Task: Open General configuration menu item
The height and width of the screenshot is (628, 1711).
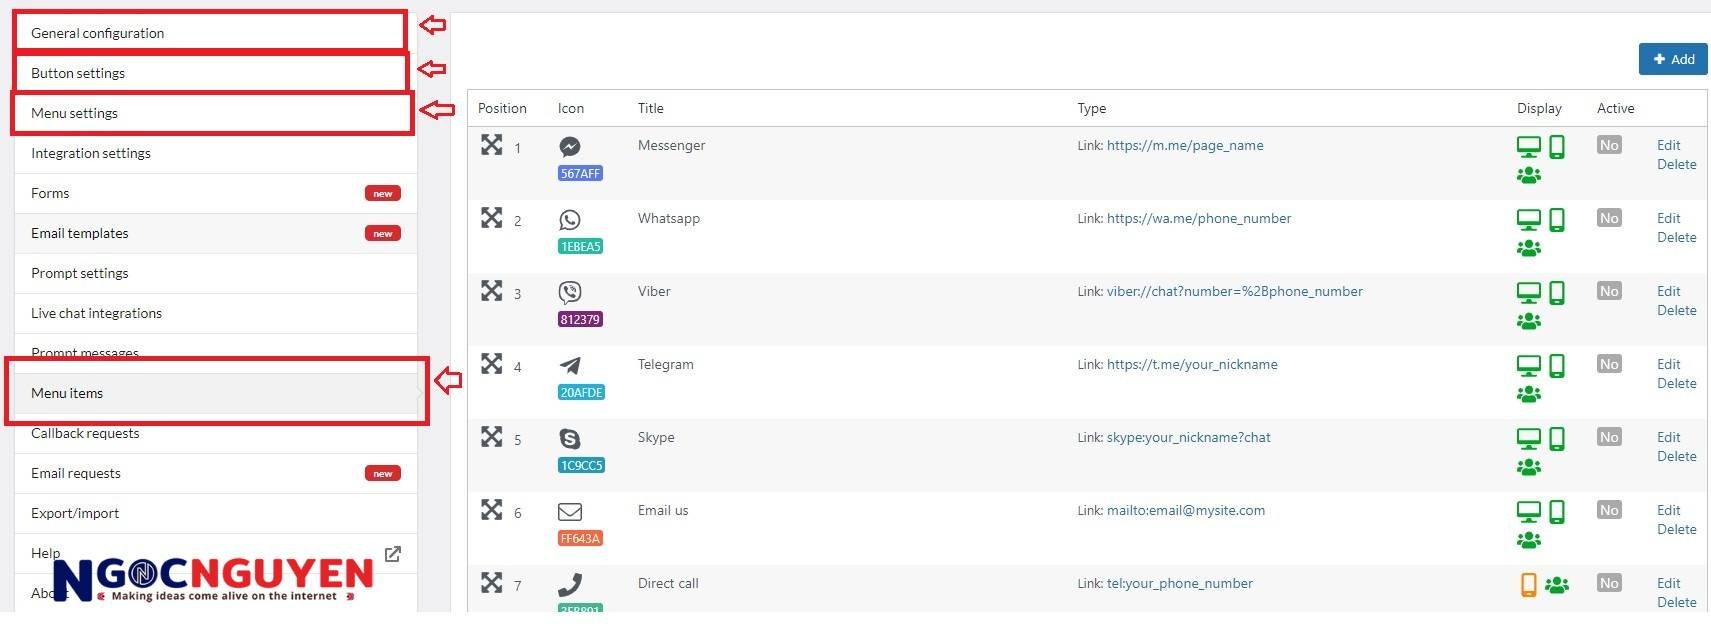Action: [97, 33]
